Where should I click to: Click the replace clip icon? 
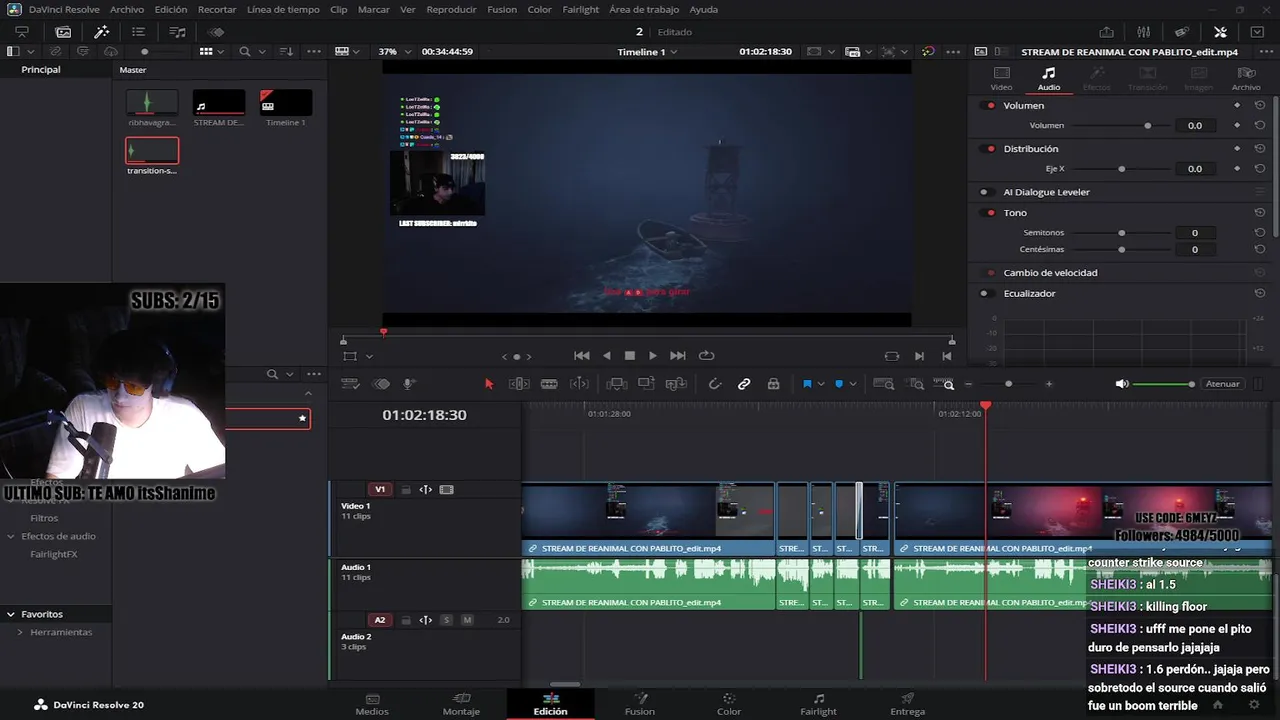point(676,384)
